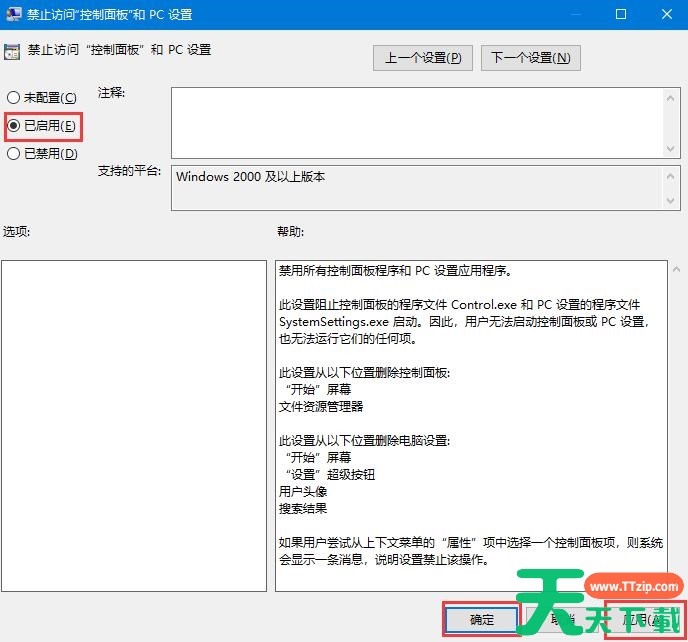Click the empty 选项 options pane
The width and height of the screenshot is (688, 642).
134,426
